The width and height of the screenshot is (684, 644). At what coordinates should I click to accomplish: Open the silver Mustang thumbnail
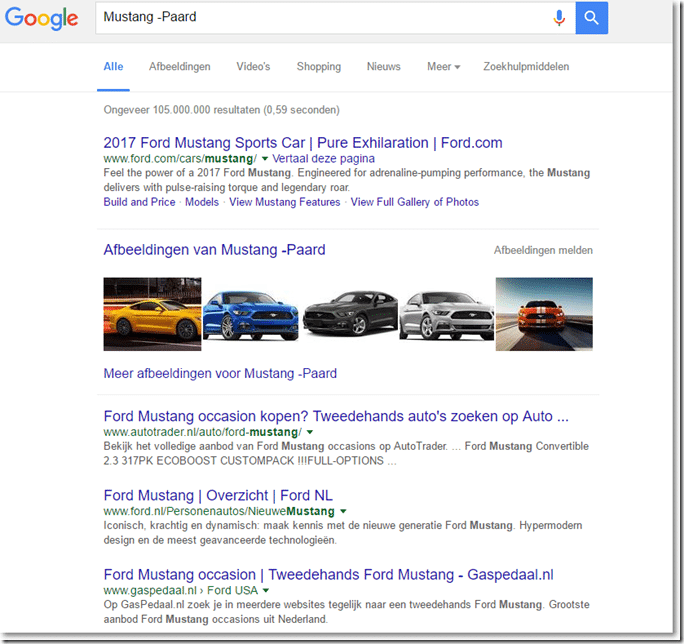(447, 316)
